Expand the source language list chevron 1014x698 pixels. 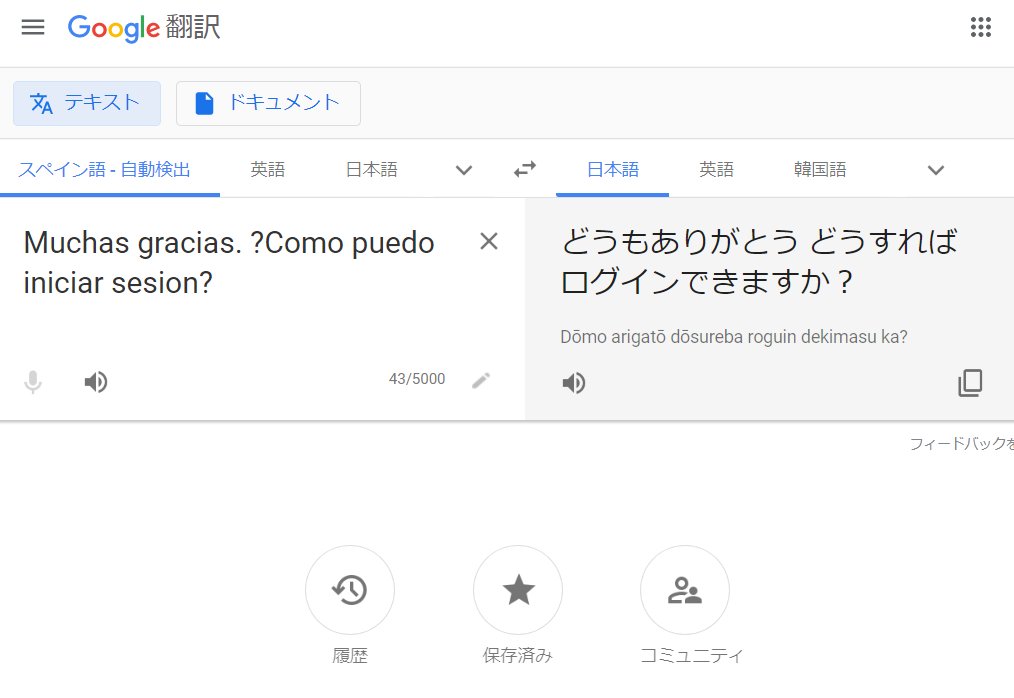(464, 170)
